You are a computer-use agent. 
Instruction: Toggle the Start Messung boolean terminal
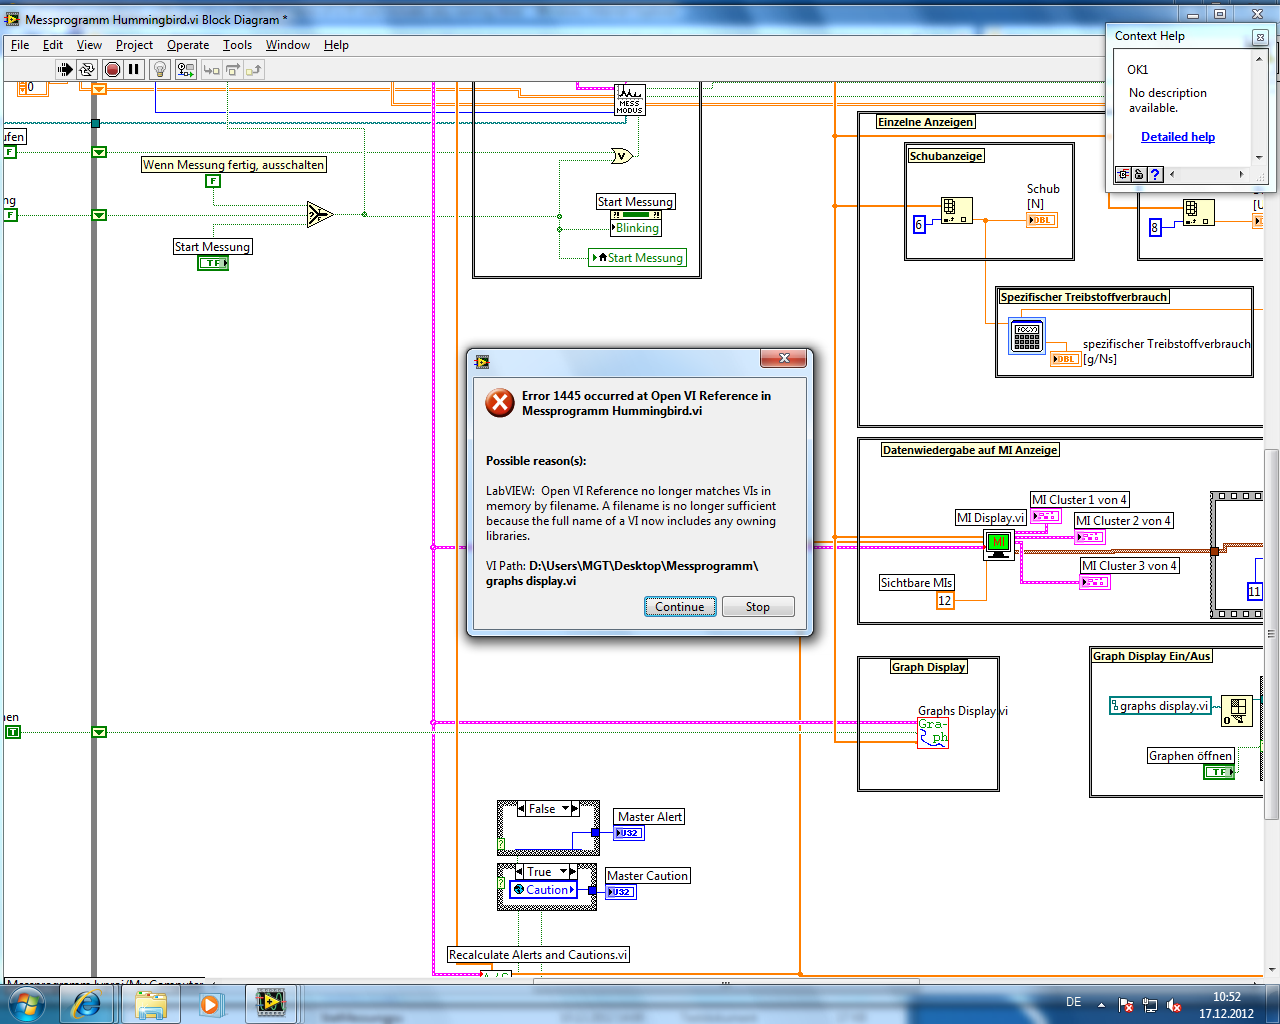point(213,263)
